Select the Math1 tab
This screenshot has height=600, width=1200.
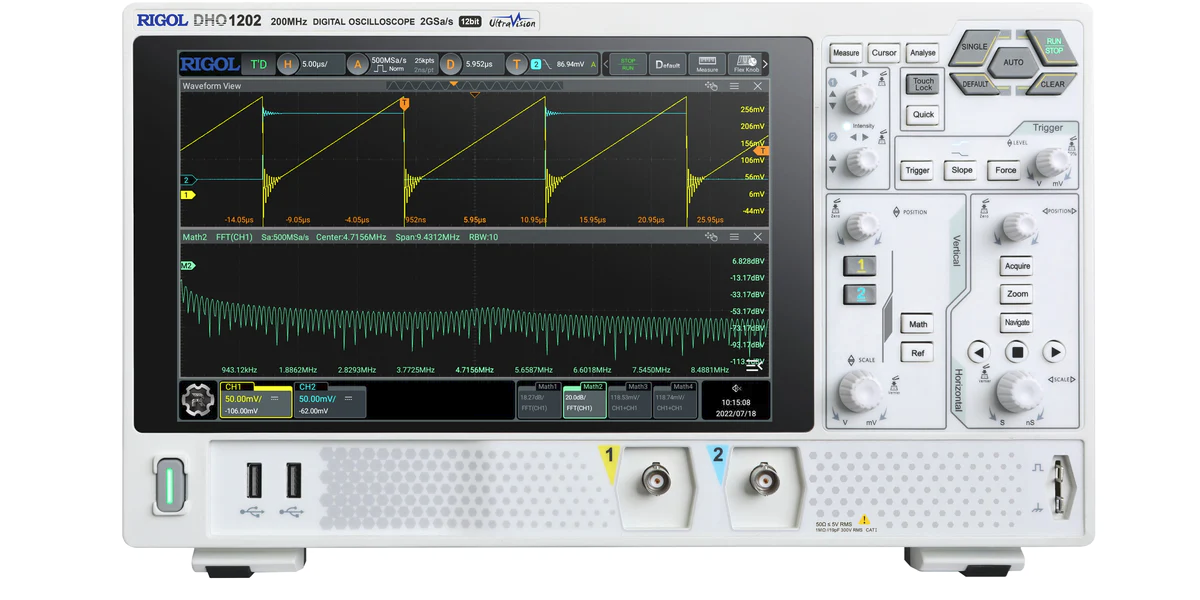(539, 400)
